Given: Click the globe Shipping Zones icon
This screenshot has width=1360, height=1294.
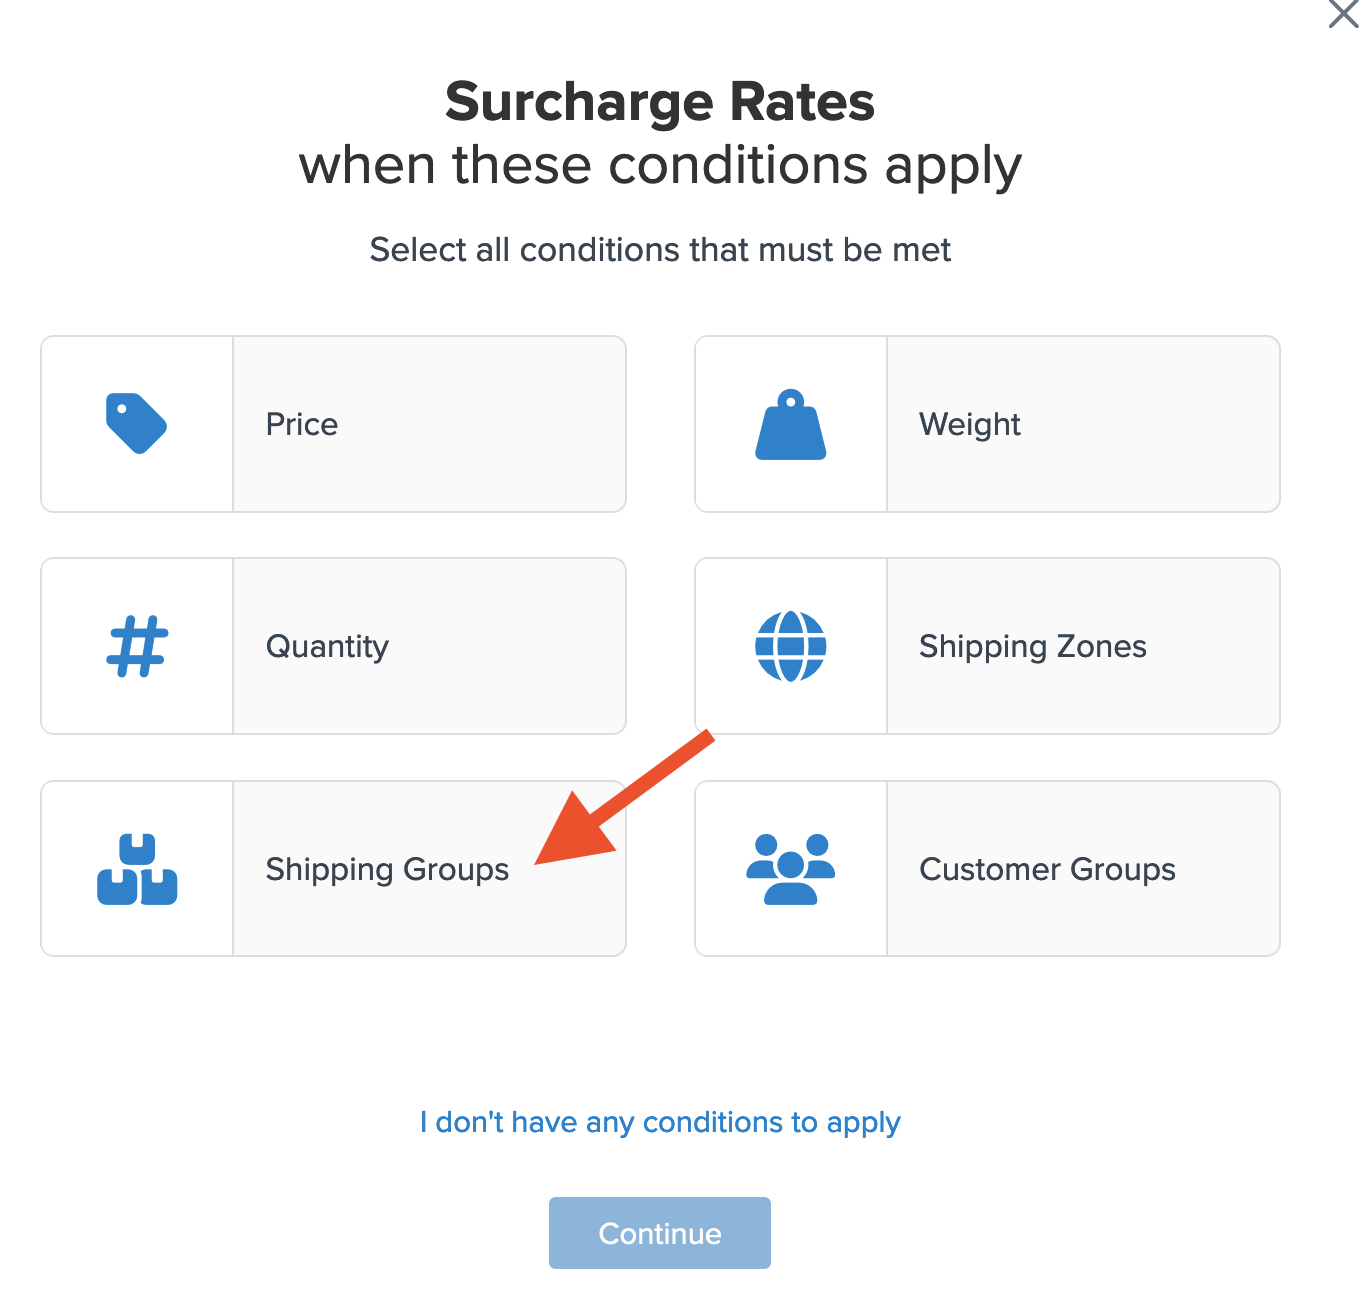Looking at the screenshot, I should pyautogui.click(x=790, y=646).
